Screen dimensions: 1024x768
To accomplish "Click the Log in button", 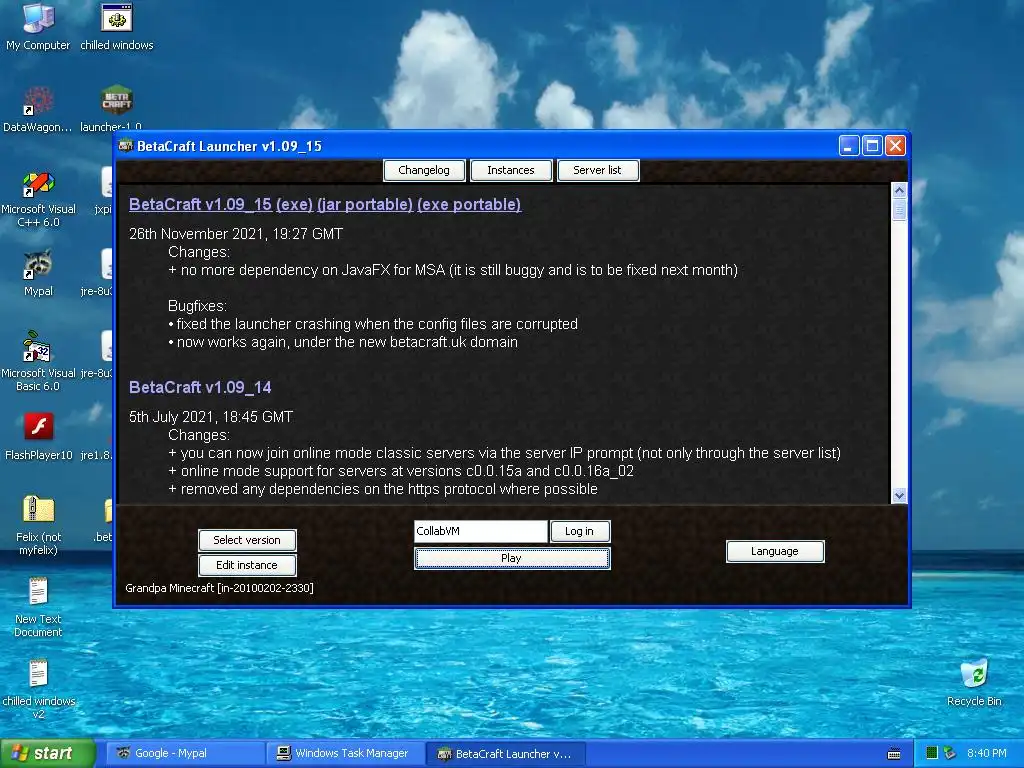I will [579, 531].
